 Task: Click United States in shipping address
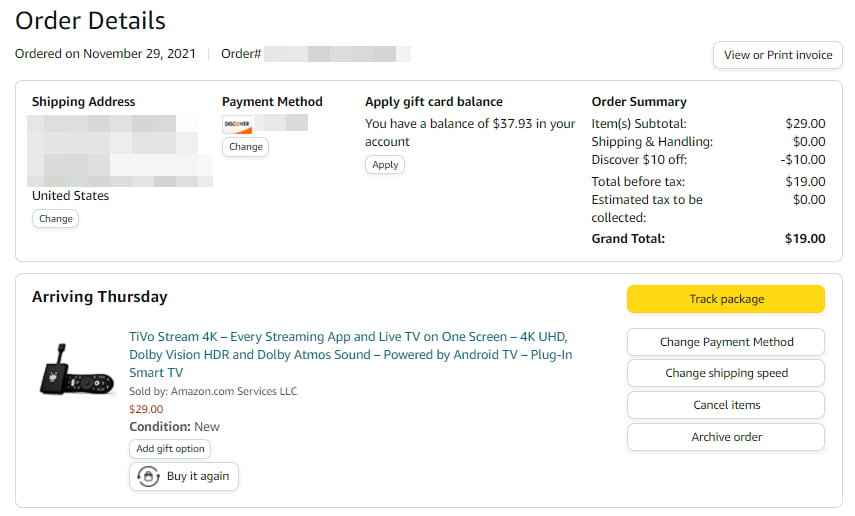coord(70,196)
